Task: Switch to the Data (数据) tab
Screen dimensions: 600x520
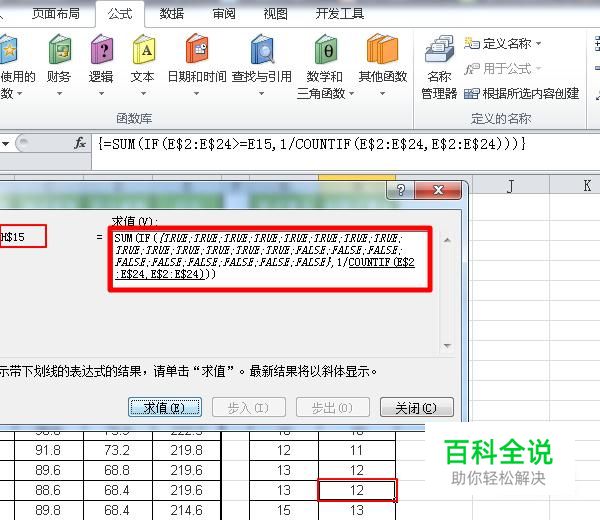Action: point(171,14)
